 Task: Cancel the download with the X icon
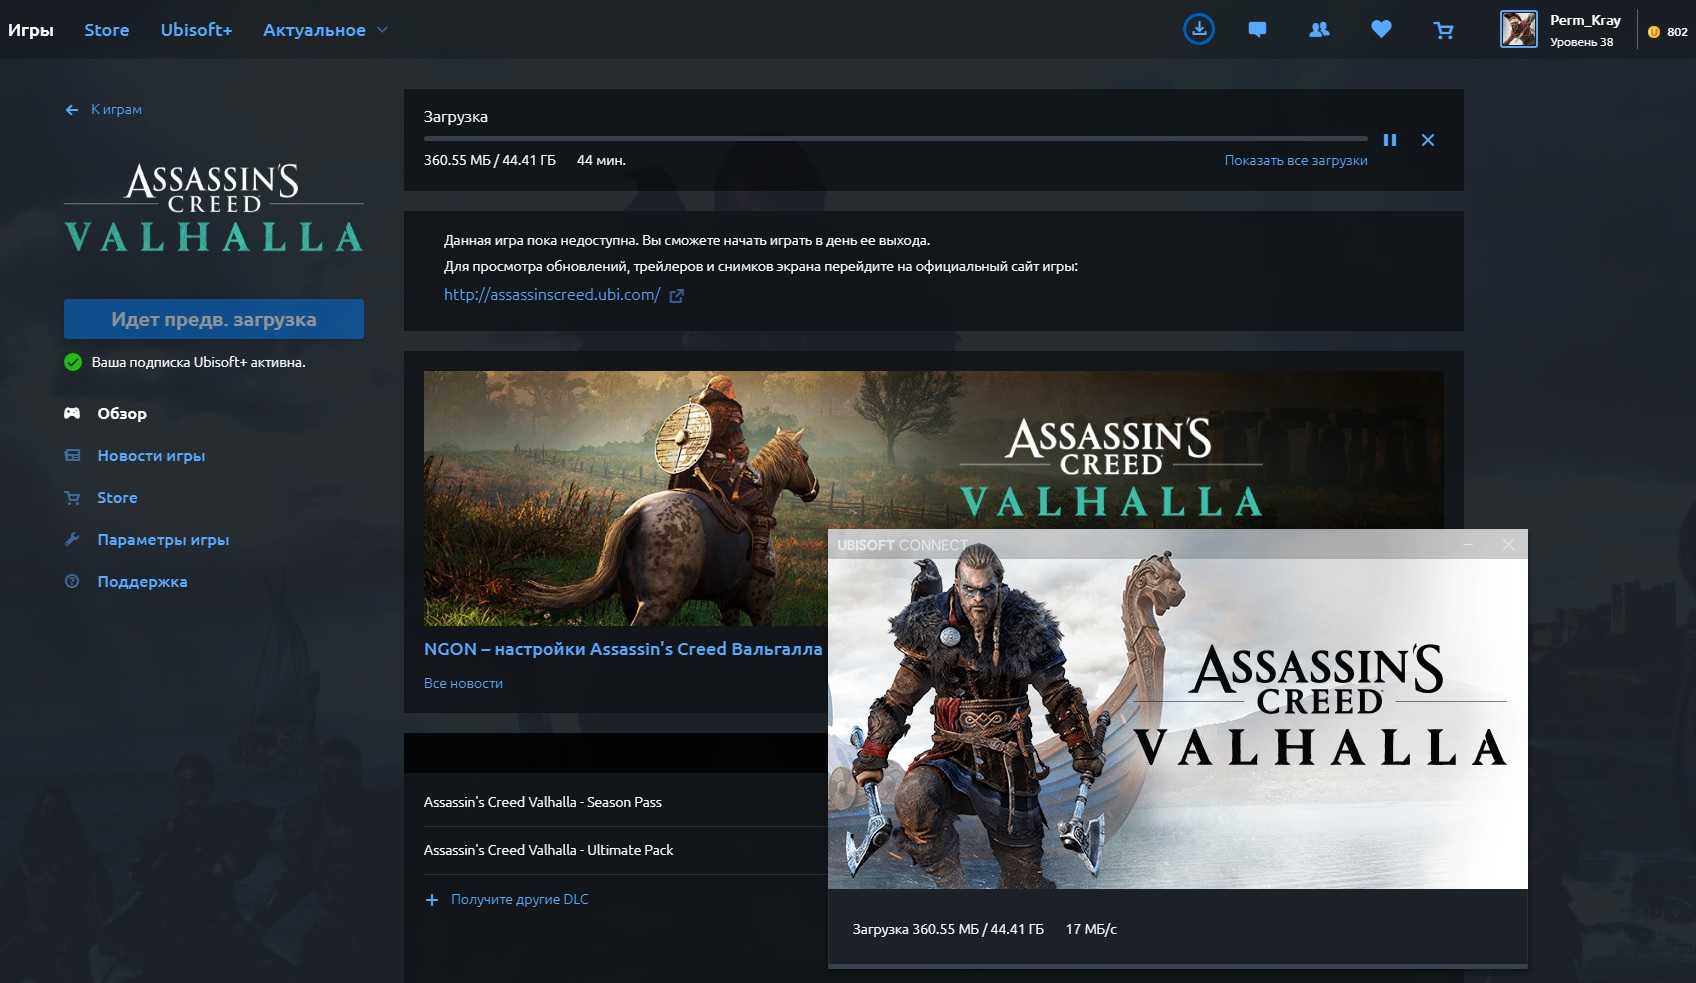coord(1428,140)
